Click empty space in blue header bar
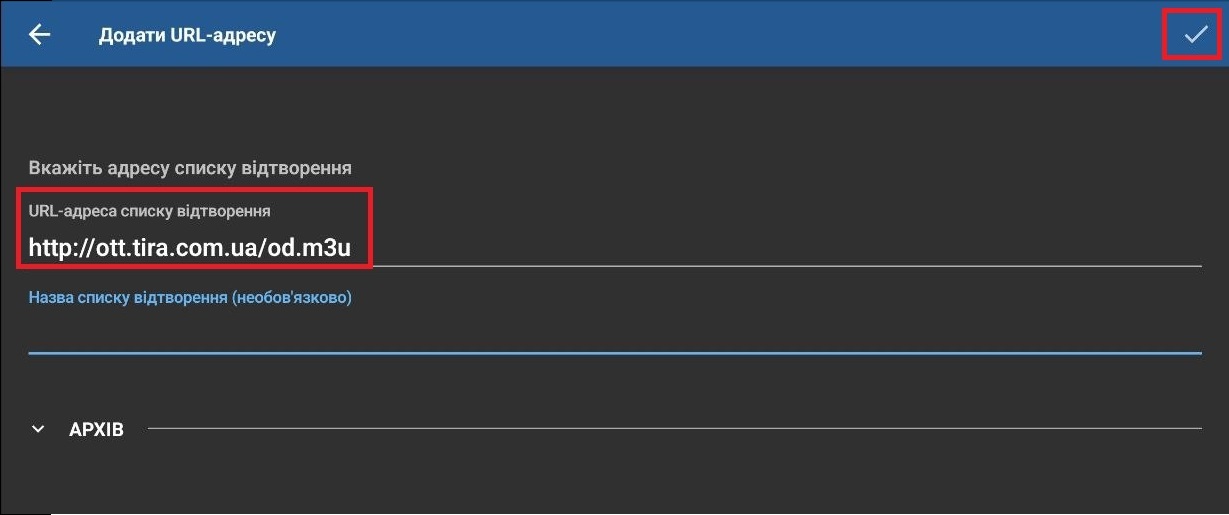This screenshot has height=515, width=1229. (700, 35)
